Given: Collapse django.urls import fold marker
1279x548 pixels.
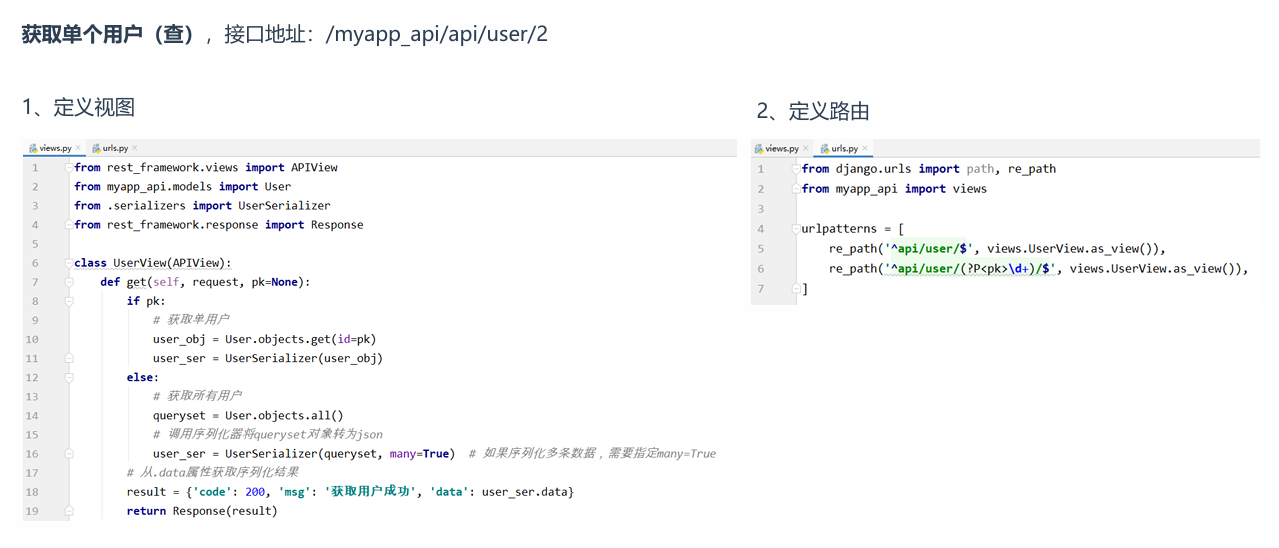Looking at the screenshot, I should click(796, 169).
